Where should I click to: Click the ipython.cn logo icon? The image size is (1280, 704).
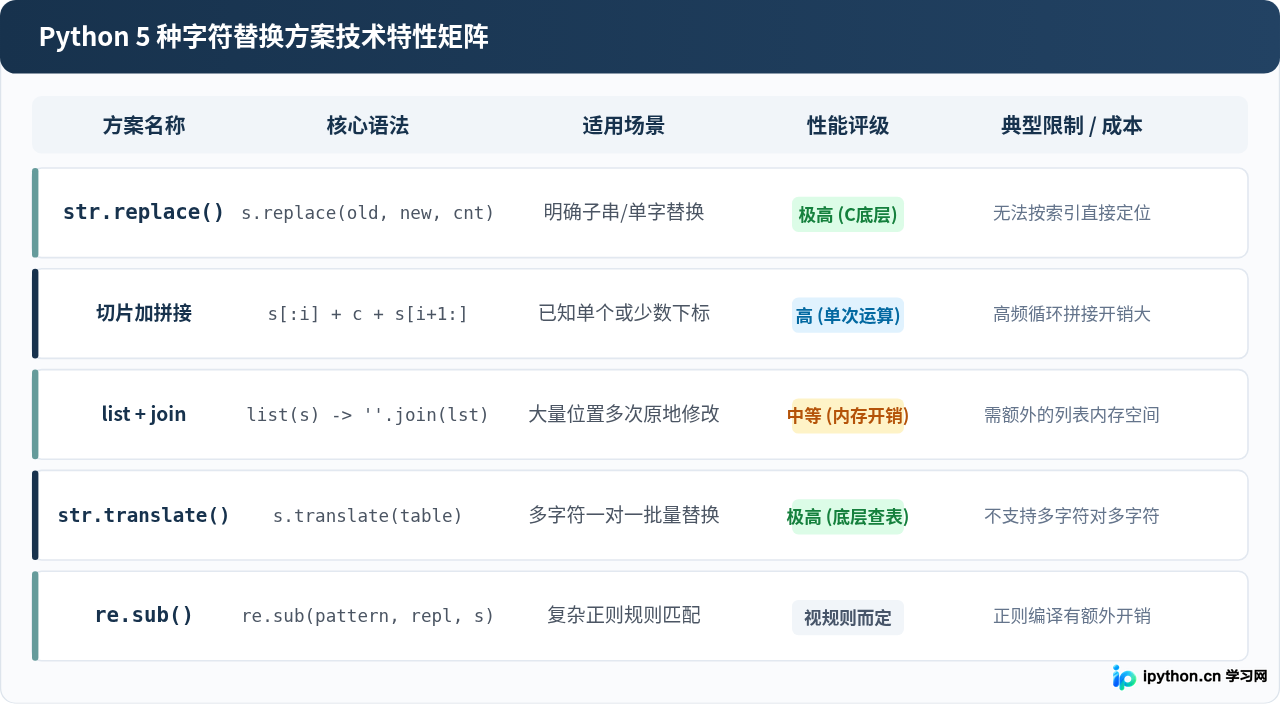(1124, 677)
